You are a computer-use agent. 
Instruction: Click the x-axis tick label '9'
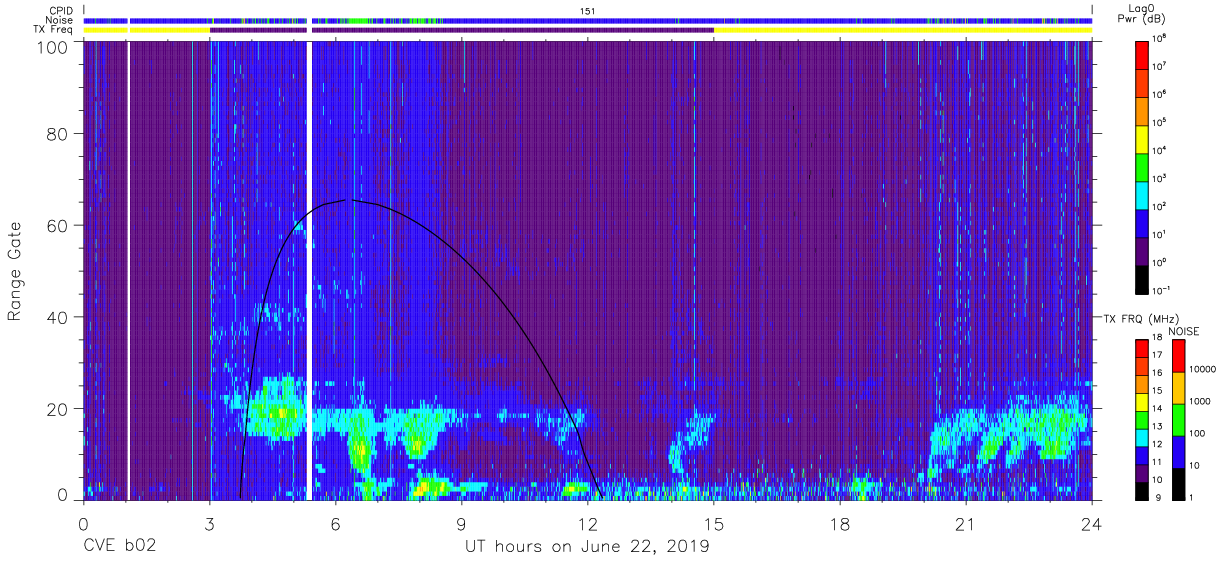(x=462, y=523)
